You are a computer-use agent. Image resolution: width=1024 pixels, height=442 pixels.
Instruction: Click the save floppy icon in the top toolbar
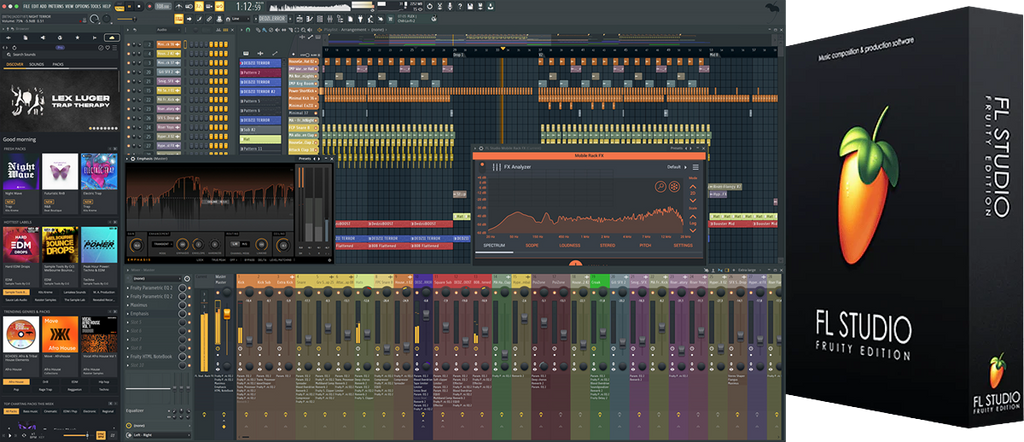coord(470,7)
